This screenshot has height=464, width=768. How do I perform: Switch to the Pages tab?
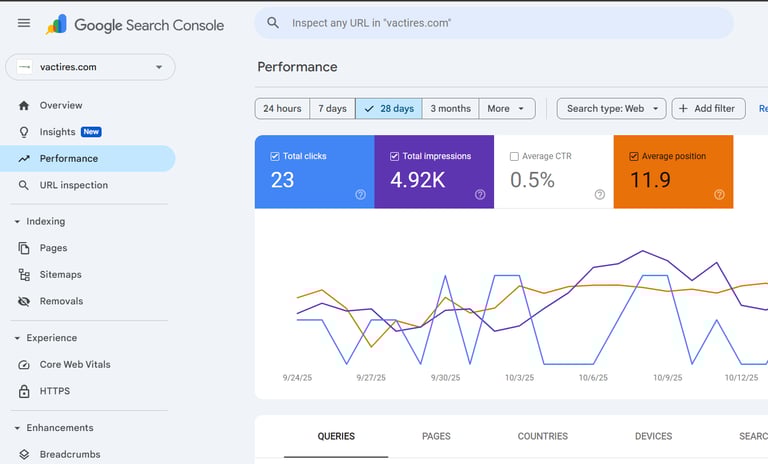(x=436, y=436)
